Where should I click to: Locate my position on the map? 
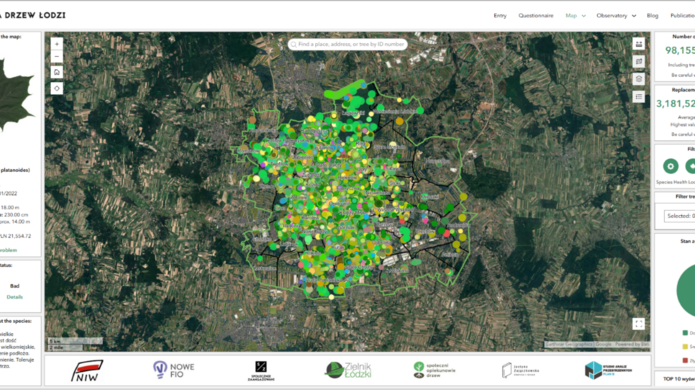[57, 88]
